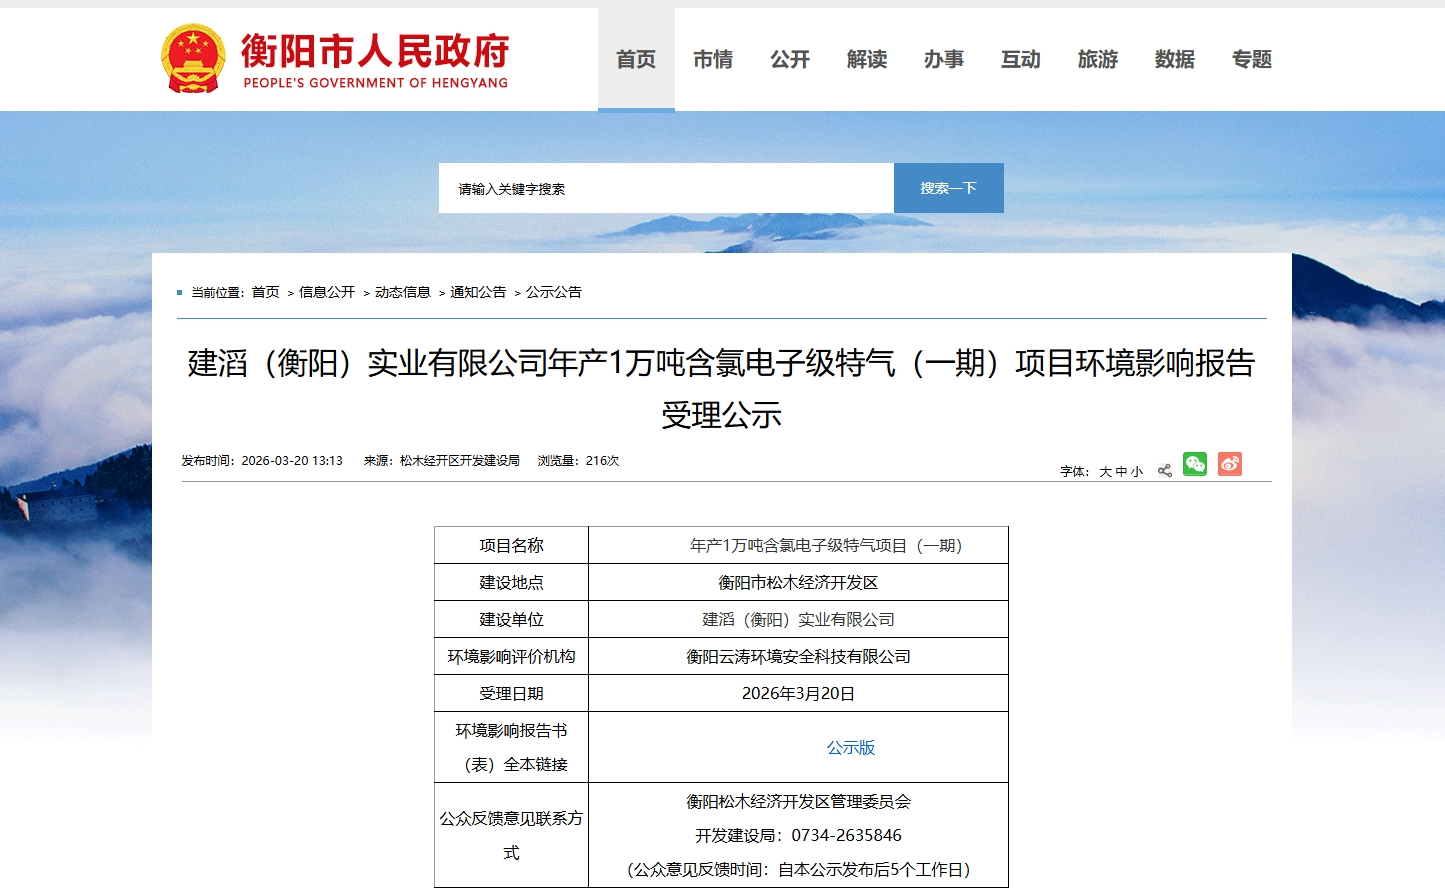
Task: Open the 公开 navigation menu
Action: [790, 59]
